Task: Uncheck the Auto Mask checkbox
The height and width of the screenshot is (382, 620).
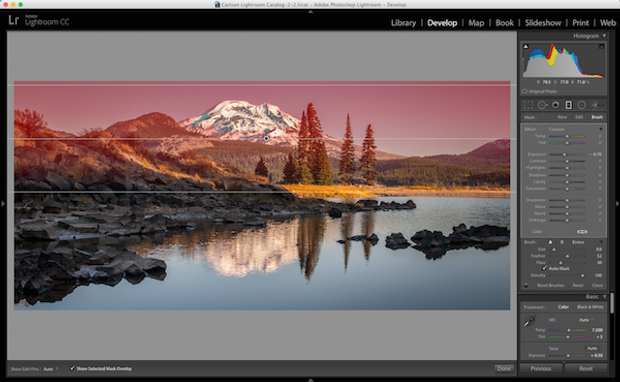Action: 544,268
